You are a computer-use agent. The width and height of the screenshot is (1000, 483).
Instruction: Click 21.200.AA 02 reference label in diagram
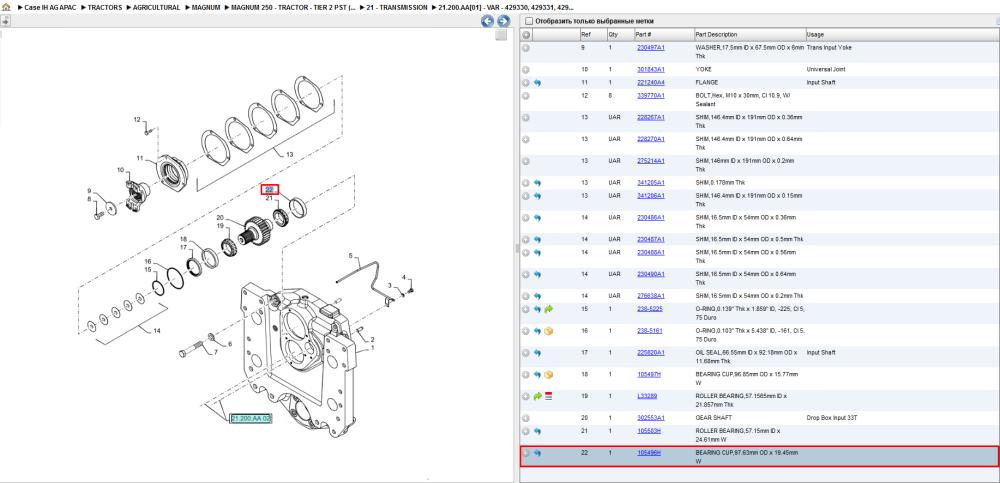251,419
